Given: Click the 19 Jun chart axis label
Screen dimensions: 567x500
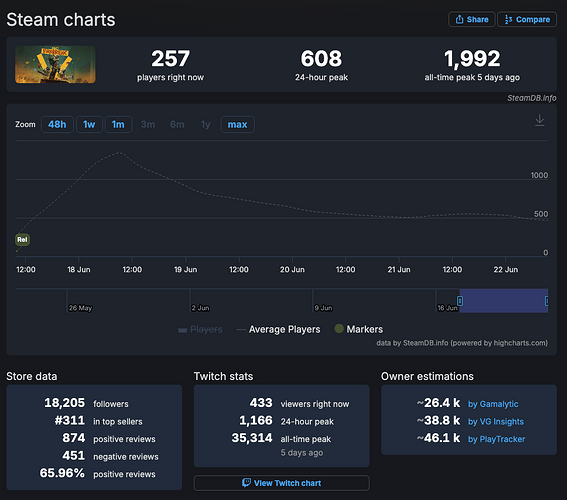Looking at the screenshot, I should pos(186,270).
